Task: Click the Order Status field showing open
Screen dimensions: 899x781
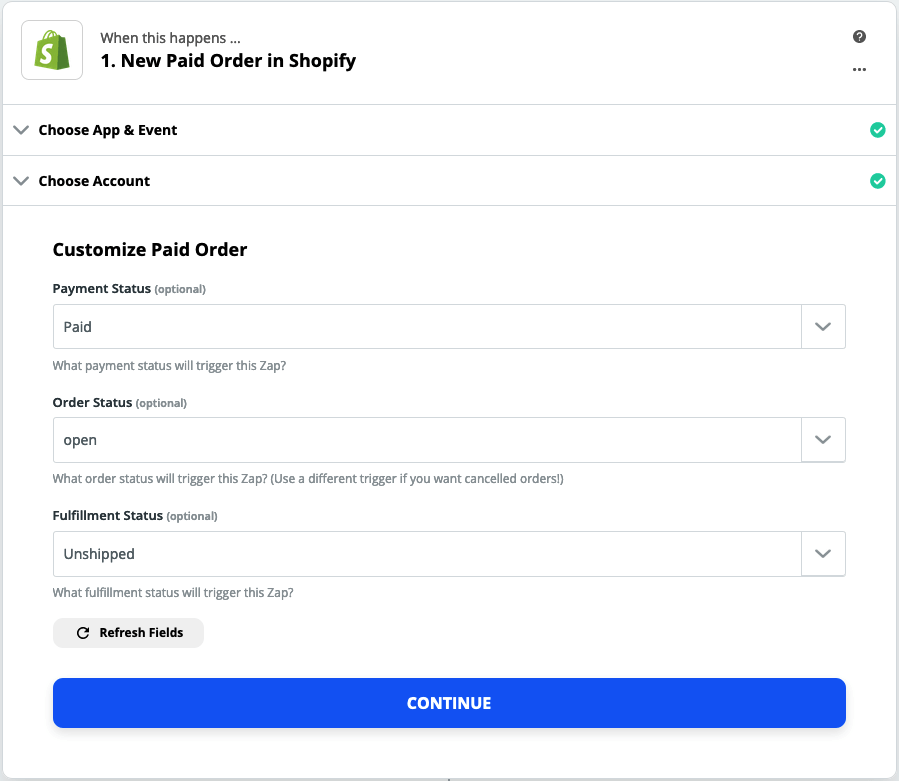Action: (x=427, y=440)
